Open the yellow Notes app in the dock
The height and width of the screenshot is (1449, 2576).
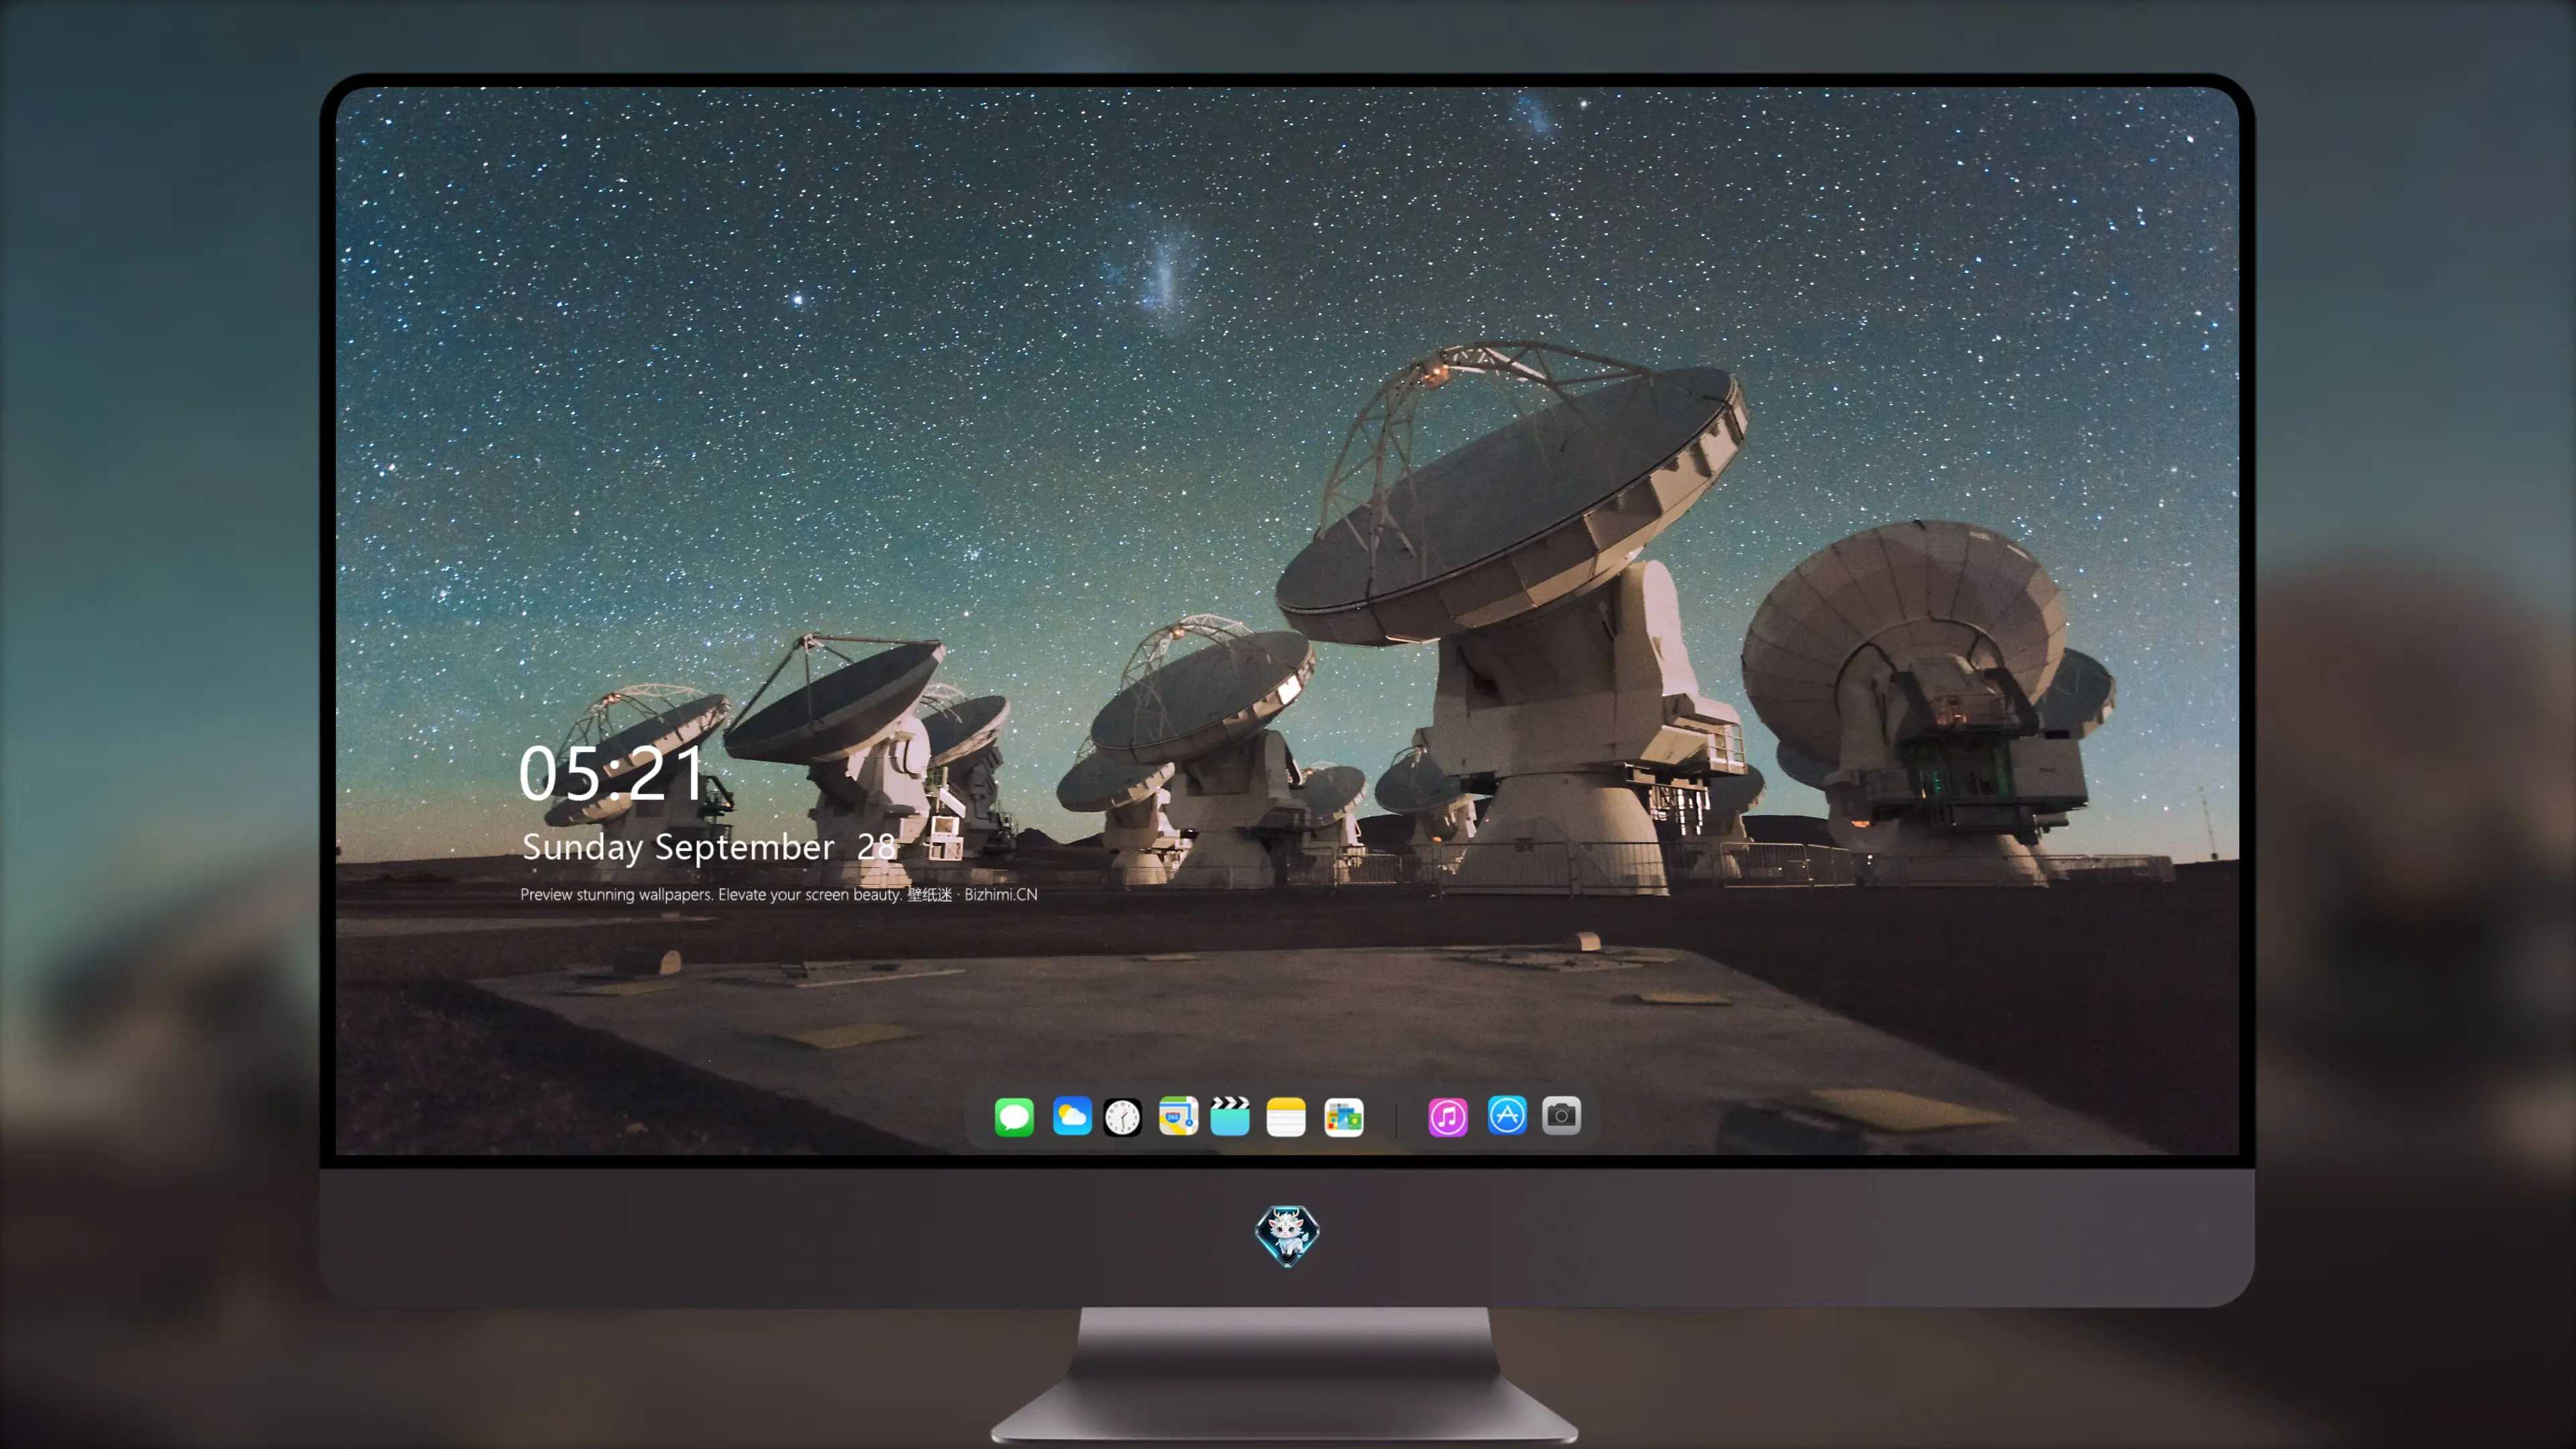(1286, 1117)
